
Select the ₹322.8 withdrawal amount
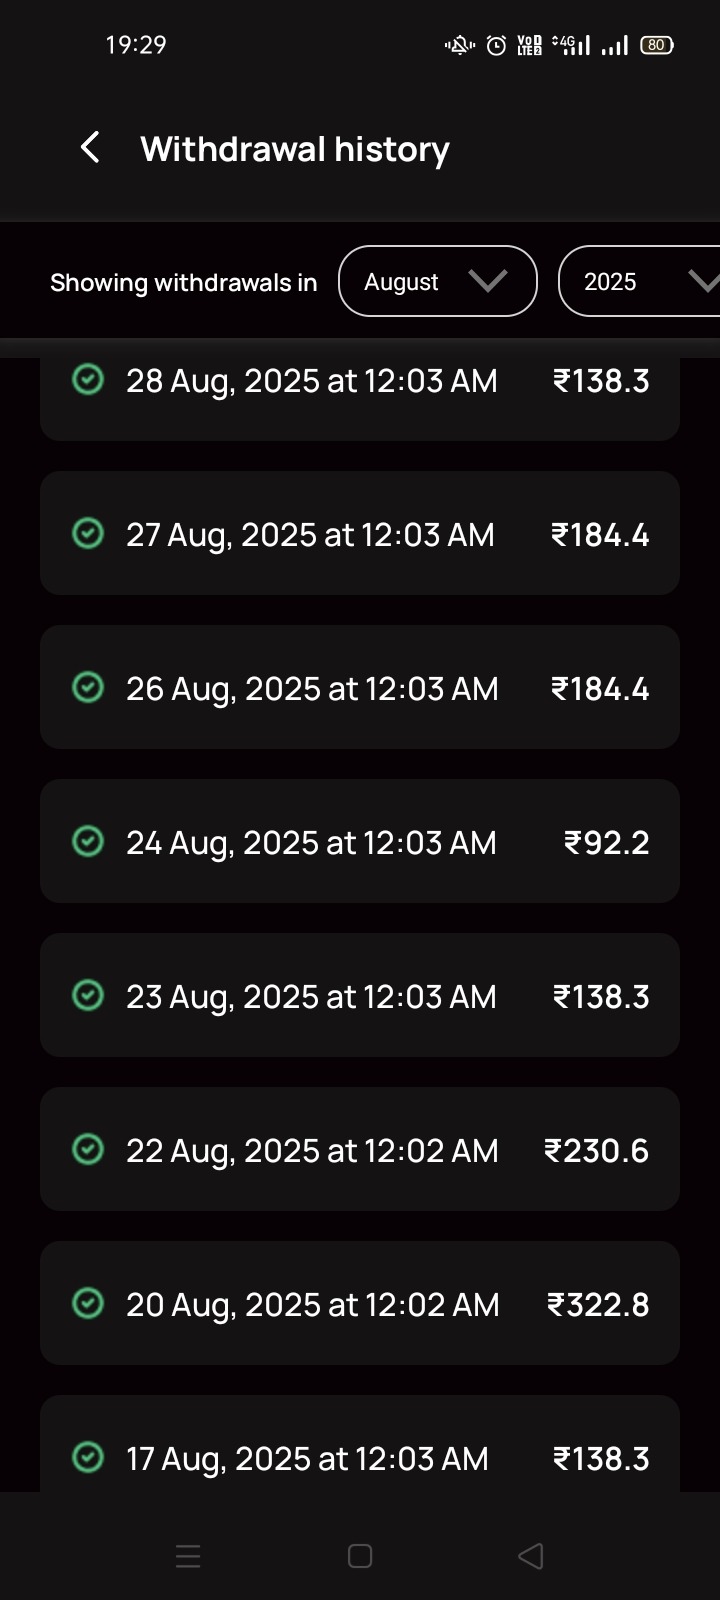tap(598, 1305)
